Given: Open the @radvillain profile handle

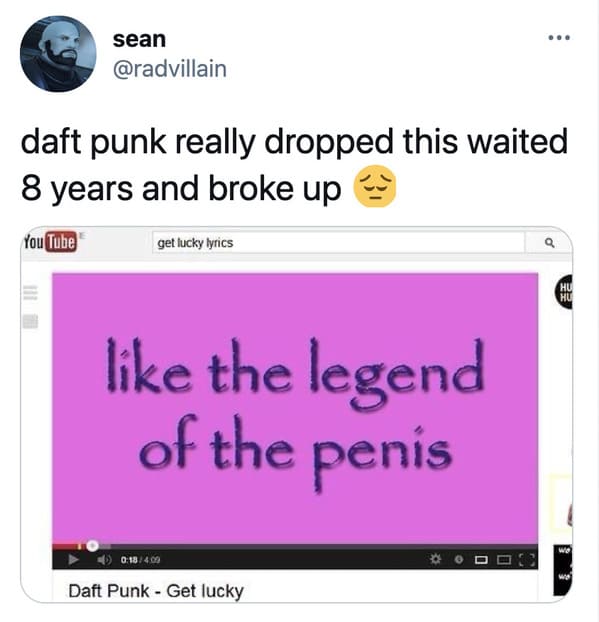Looking at the screenshot, I should [170, 69].
